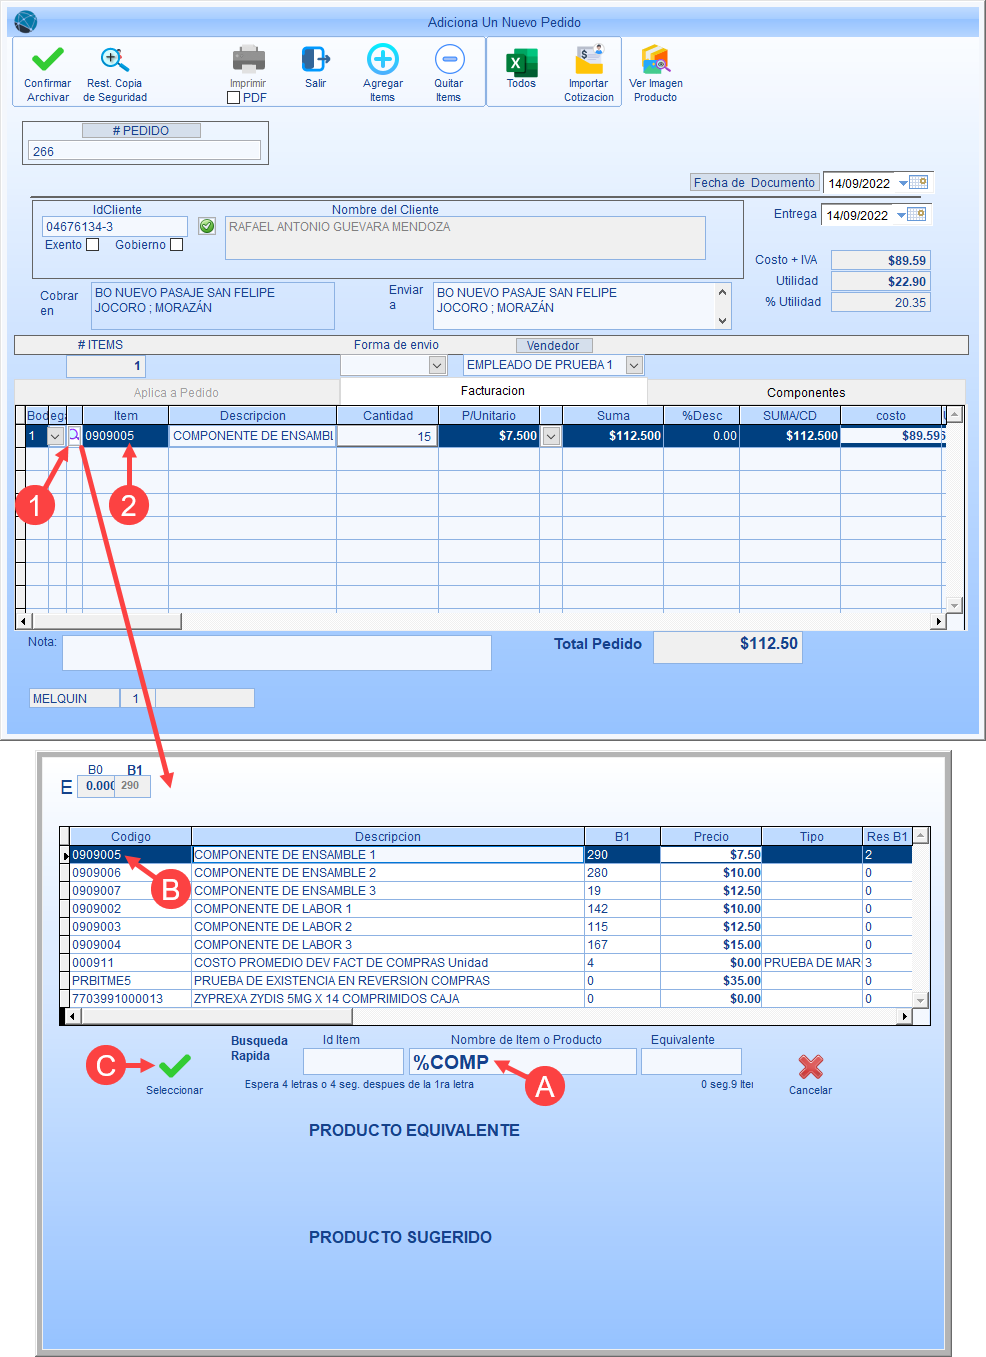The image size is (986, 1357).
Task: Select row COMPONENTE DE LABOR 1
Action: coord(485,909)
